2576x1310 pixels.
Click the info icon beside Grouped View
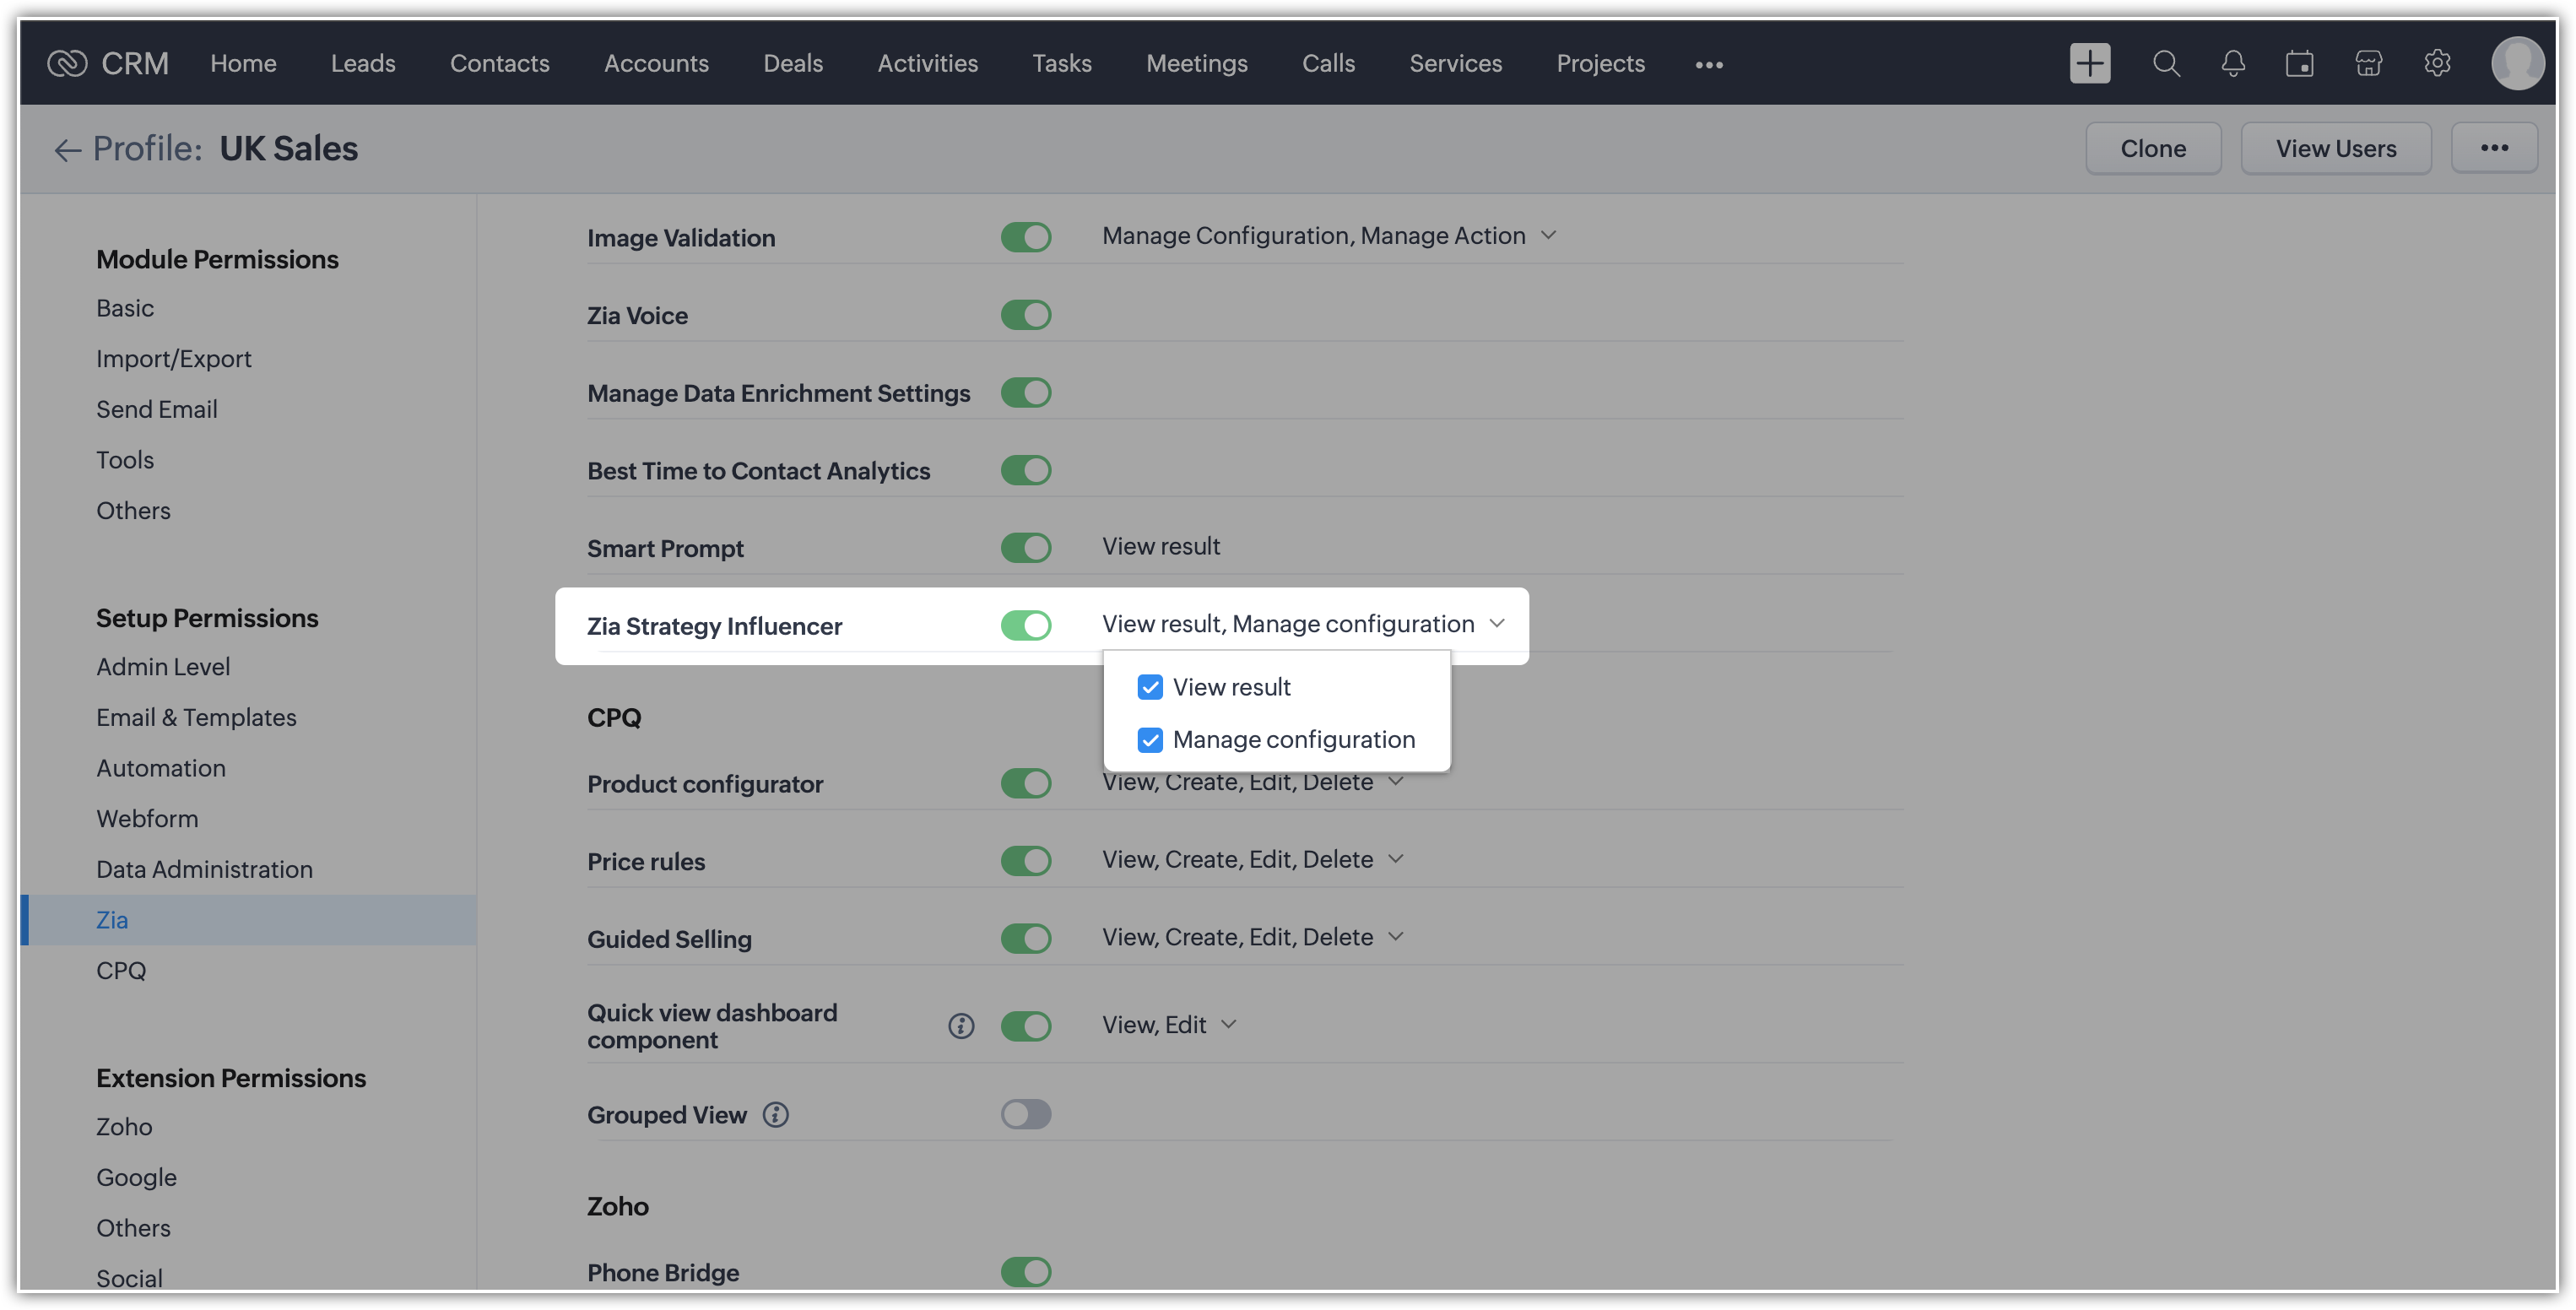tap(775, 1114)
